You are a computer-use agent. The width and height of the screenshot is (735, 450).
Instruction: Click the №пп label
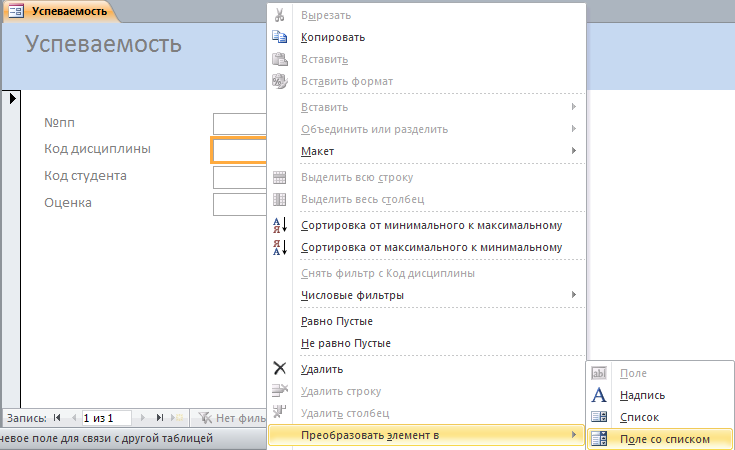point(60,122)
